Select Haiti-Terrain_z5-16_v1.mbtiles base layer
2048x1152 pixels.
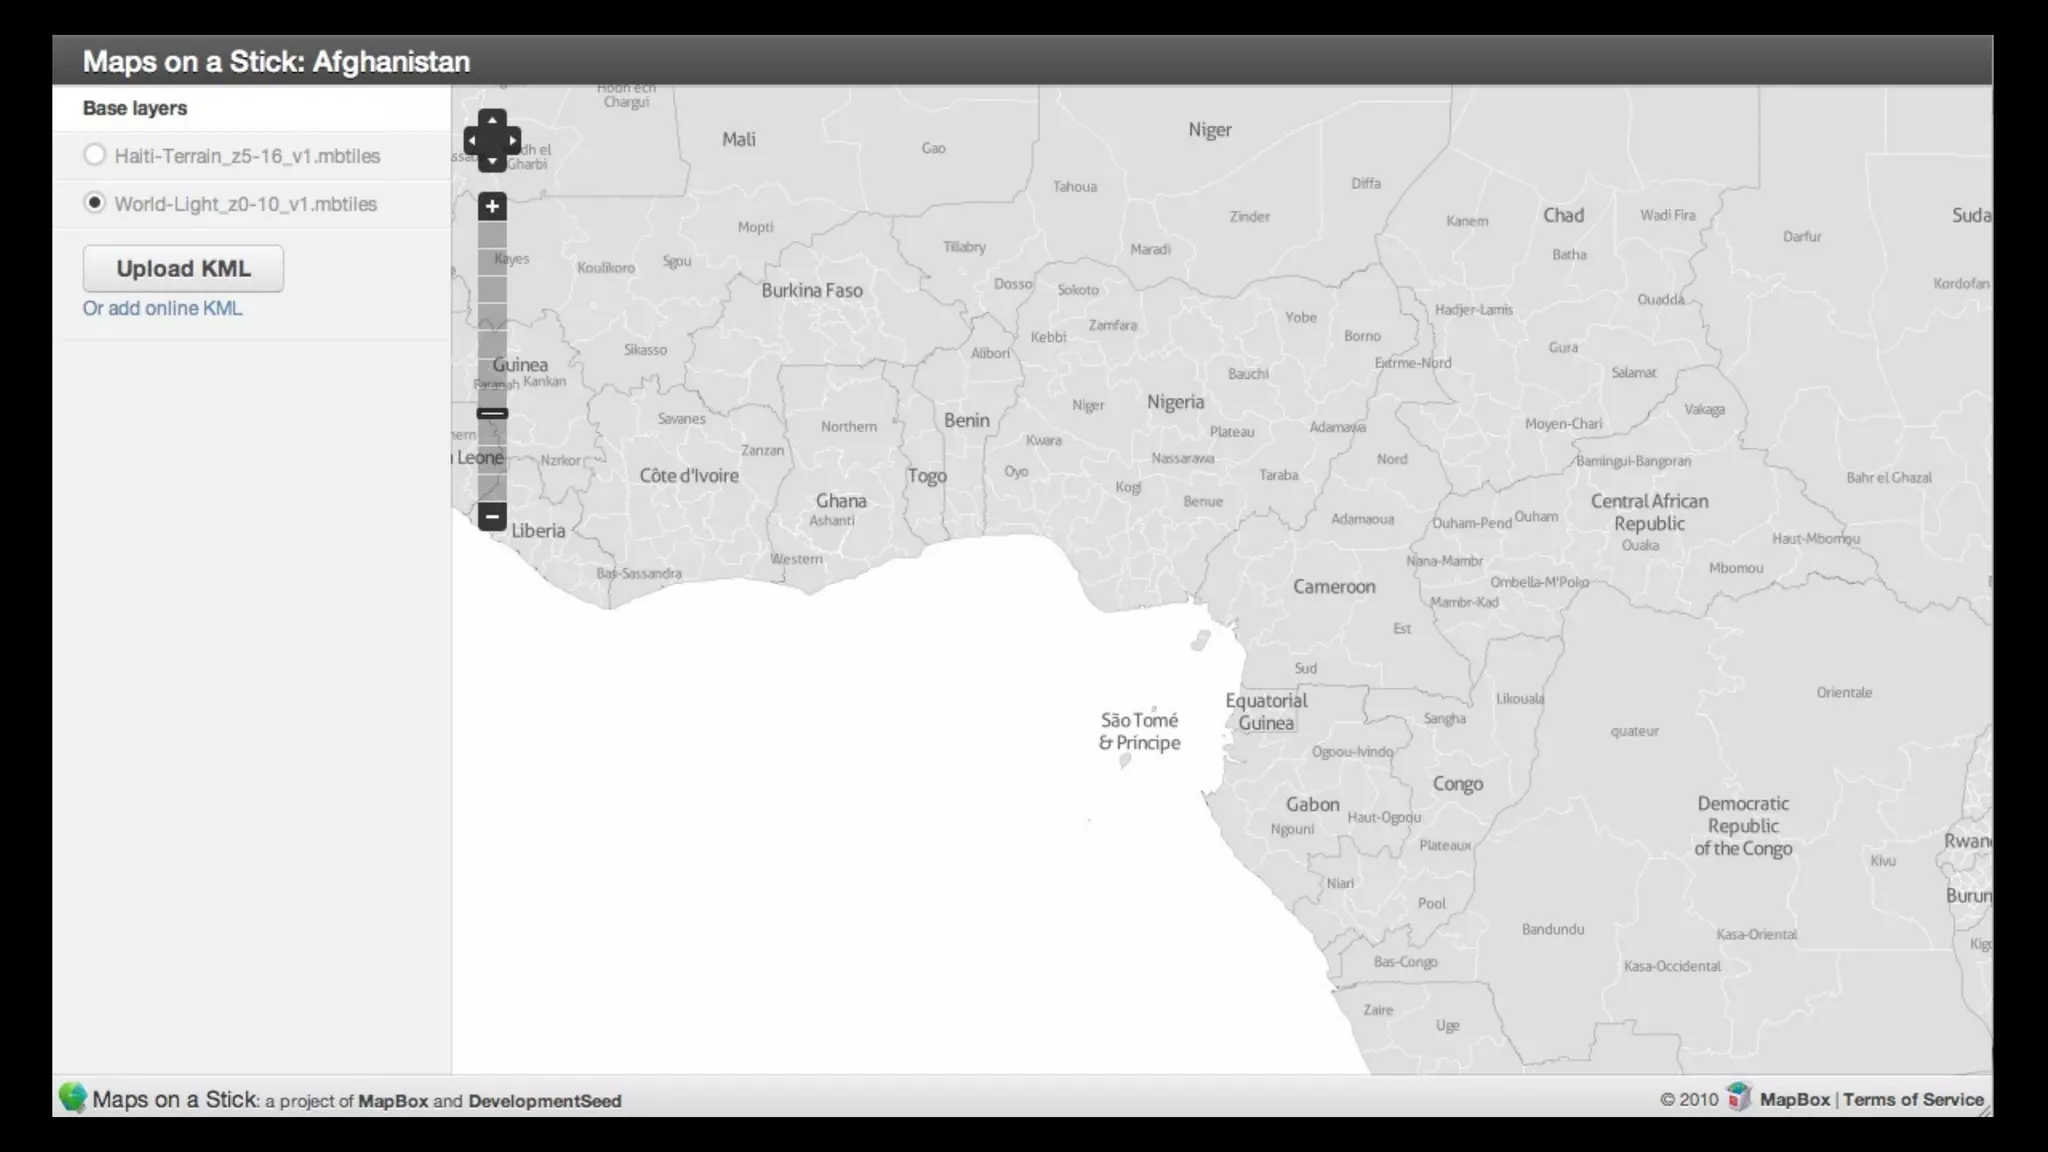pyautogui.click(x=95, y=155)
